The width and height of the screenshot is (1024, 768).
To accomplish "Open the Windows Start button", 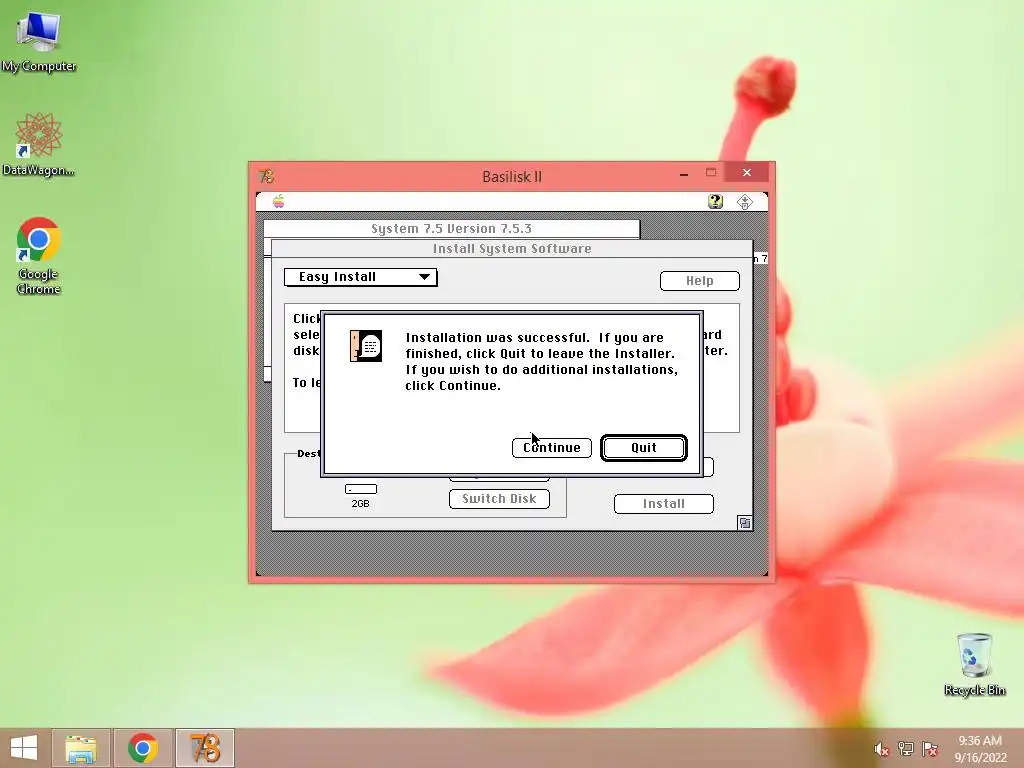I will pos(24,748).
